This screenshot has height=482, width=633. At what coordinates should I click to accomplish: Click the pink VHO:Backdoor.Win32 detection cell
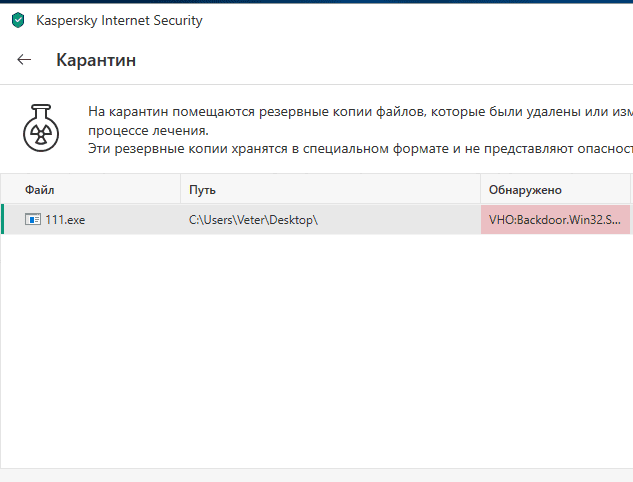(555, 219)
